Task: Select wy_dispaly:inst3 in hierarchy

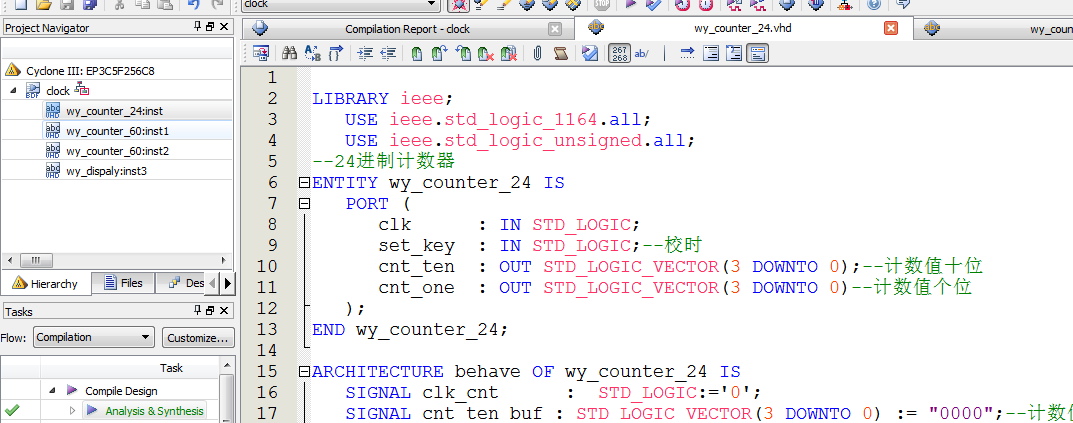Action: pos(106,171)
